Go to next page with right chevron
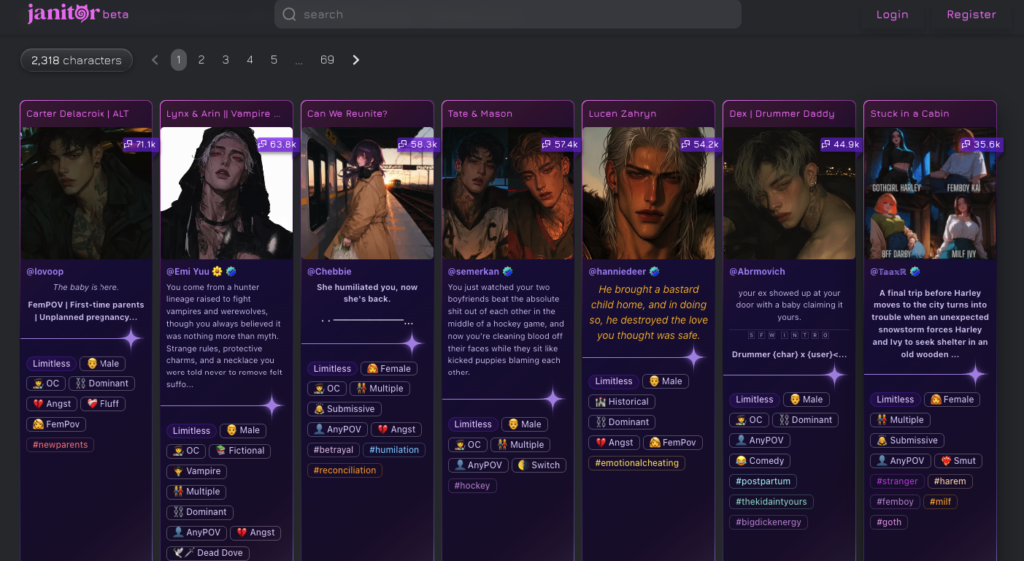1024x561 pixels. pyautogui.click(x=356, y=60)
